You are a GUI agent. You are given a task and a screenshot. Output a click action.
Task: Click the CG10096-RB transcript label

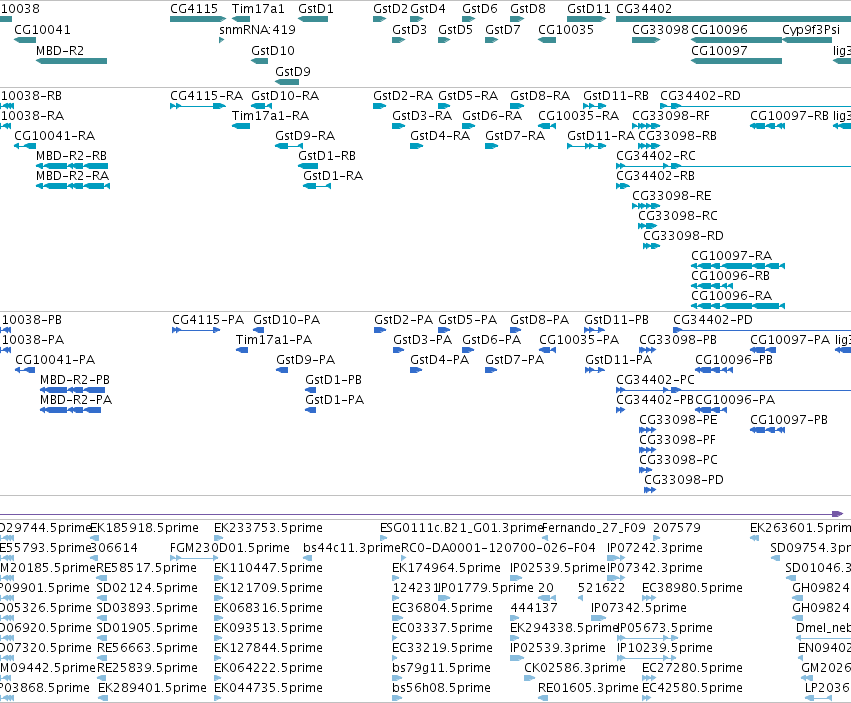pos(730,276)
